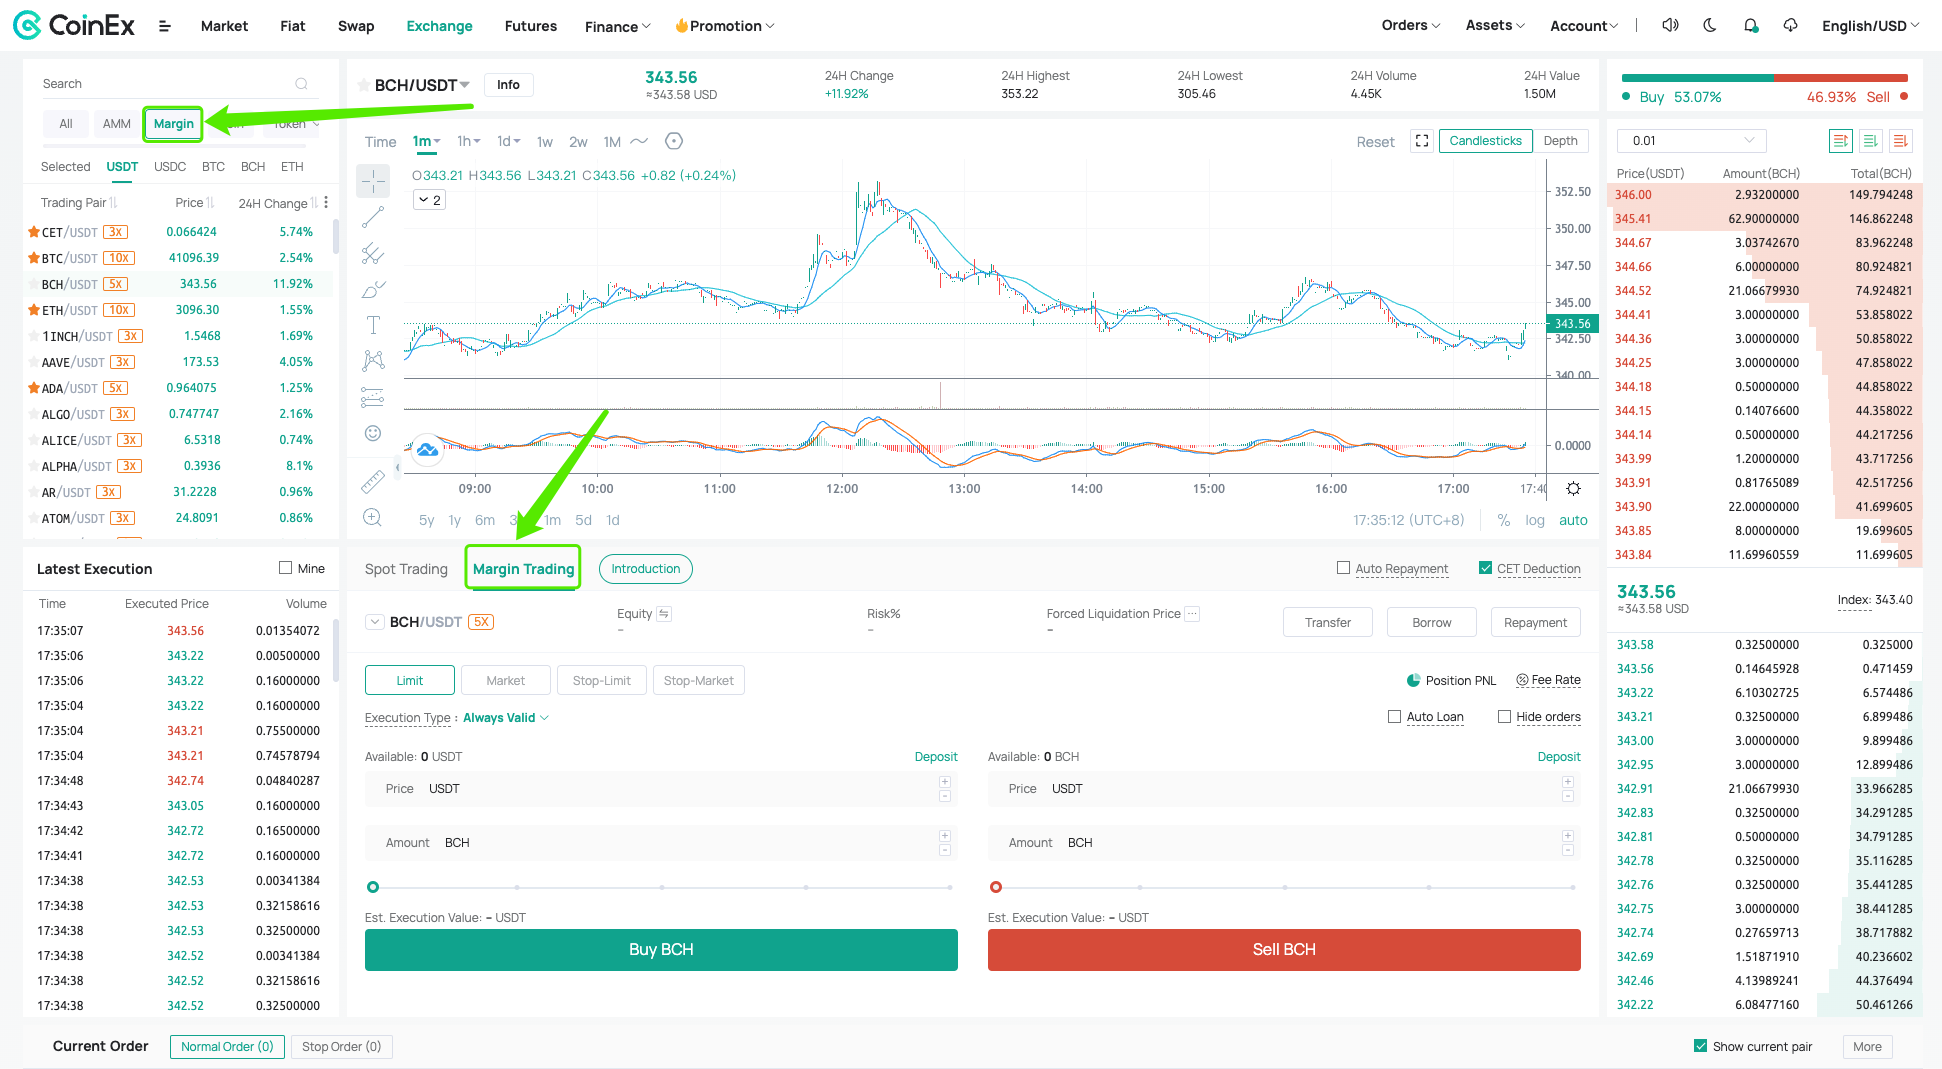Toggle favorite star for ETH/USDT

(x=34, y=310)
